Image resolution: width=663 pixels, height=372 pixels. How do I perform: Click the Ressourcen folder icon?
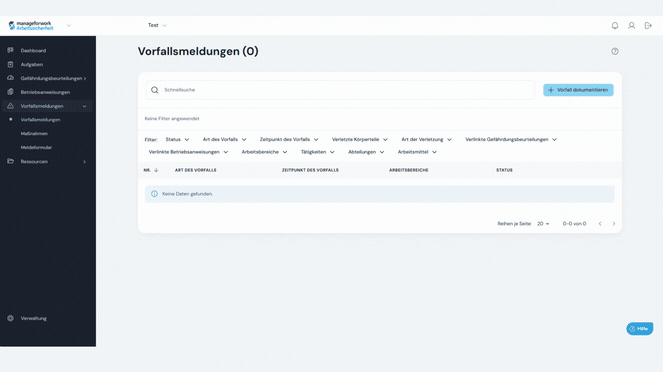(11, 161)
